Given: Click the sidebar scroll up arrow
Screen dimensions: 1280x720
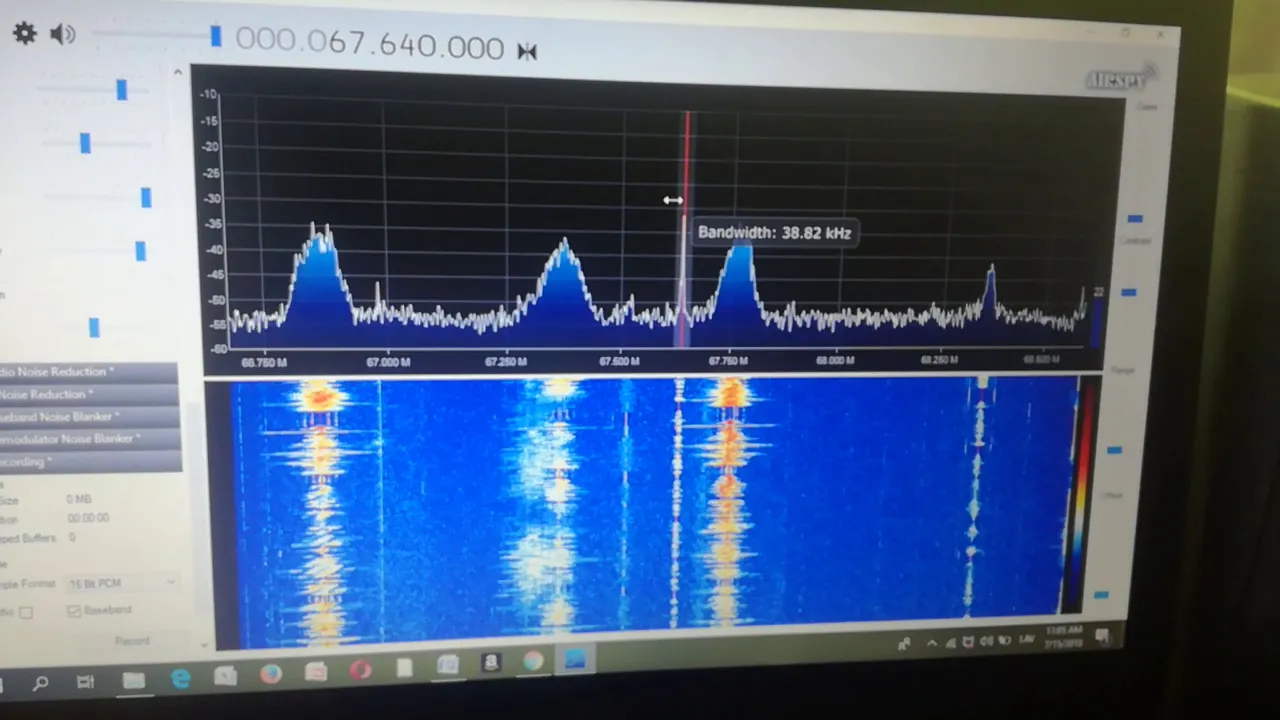Looking at the screenshot, I should (x=178, y=72).
